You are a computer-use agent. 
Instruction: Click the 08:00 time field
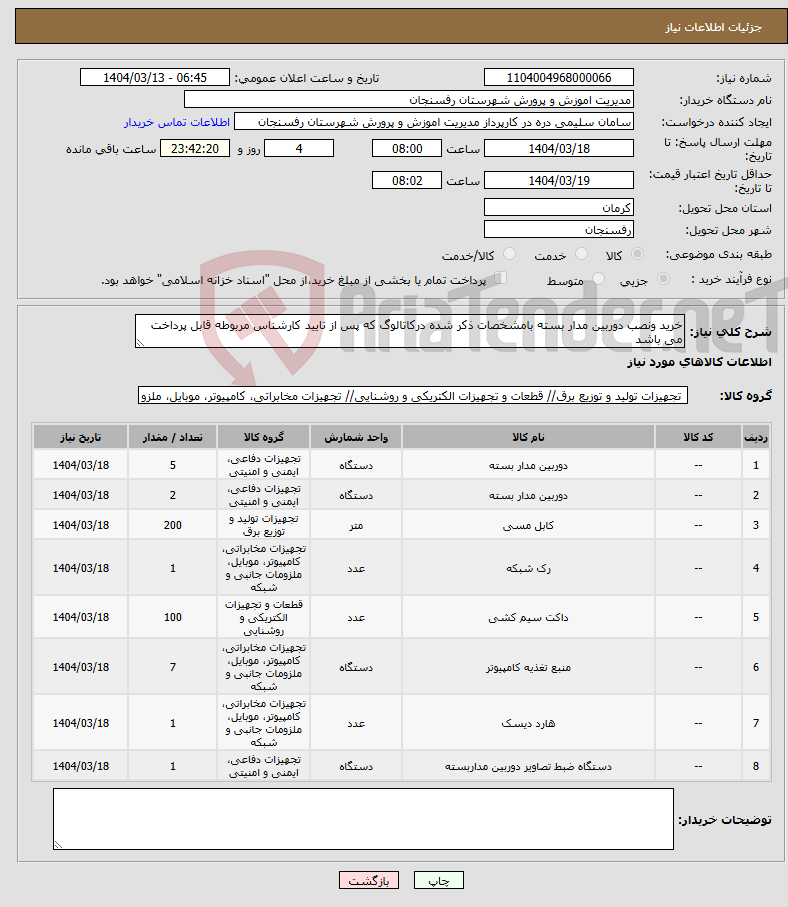[407, 148]
